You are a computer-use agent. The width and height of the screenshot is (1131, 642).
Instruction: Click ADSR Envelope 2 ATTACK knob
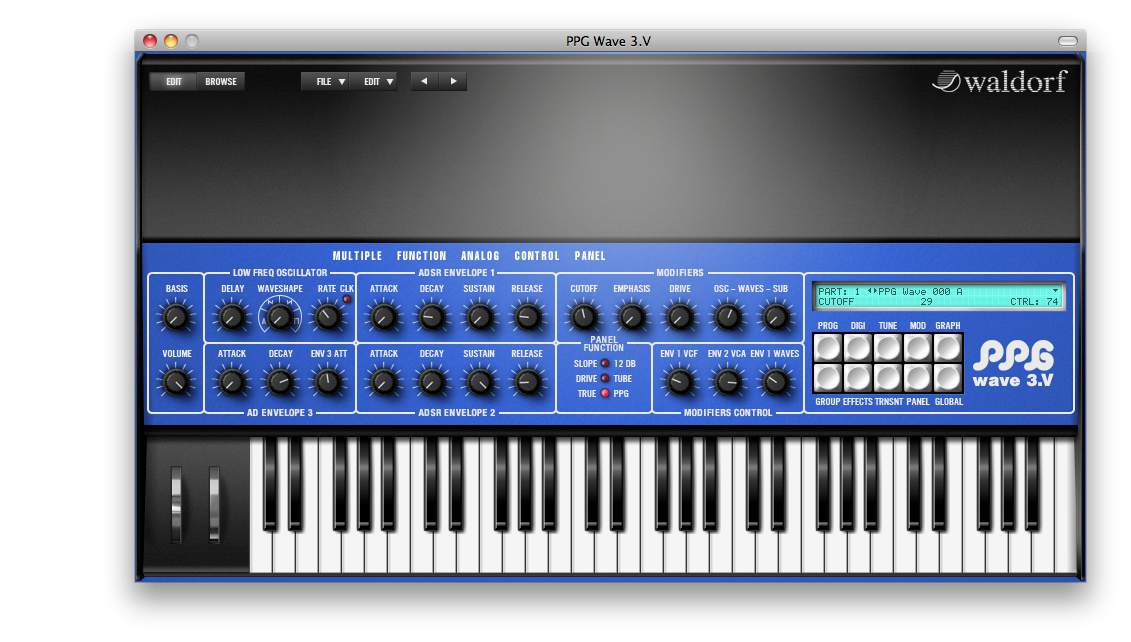(384, 382)
